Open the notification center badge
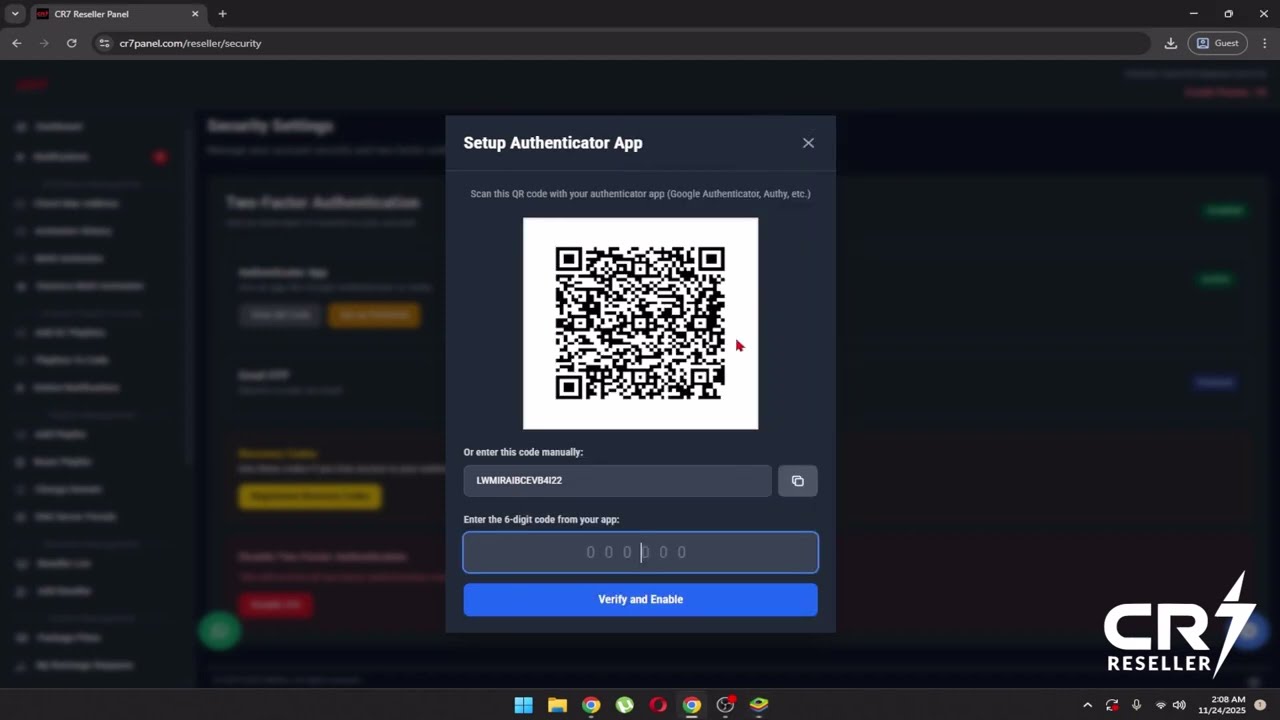Viewport: 1280px width, 720px height. pyautogui.click(x=1260, y=705)
